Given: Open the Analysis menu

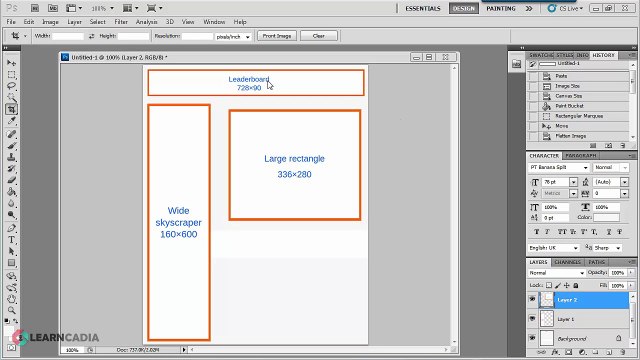Looking at the screenshot, I should coord(147,22).
